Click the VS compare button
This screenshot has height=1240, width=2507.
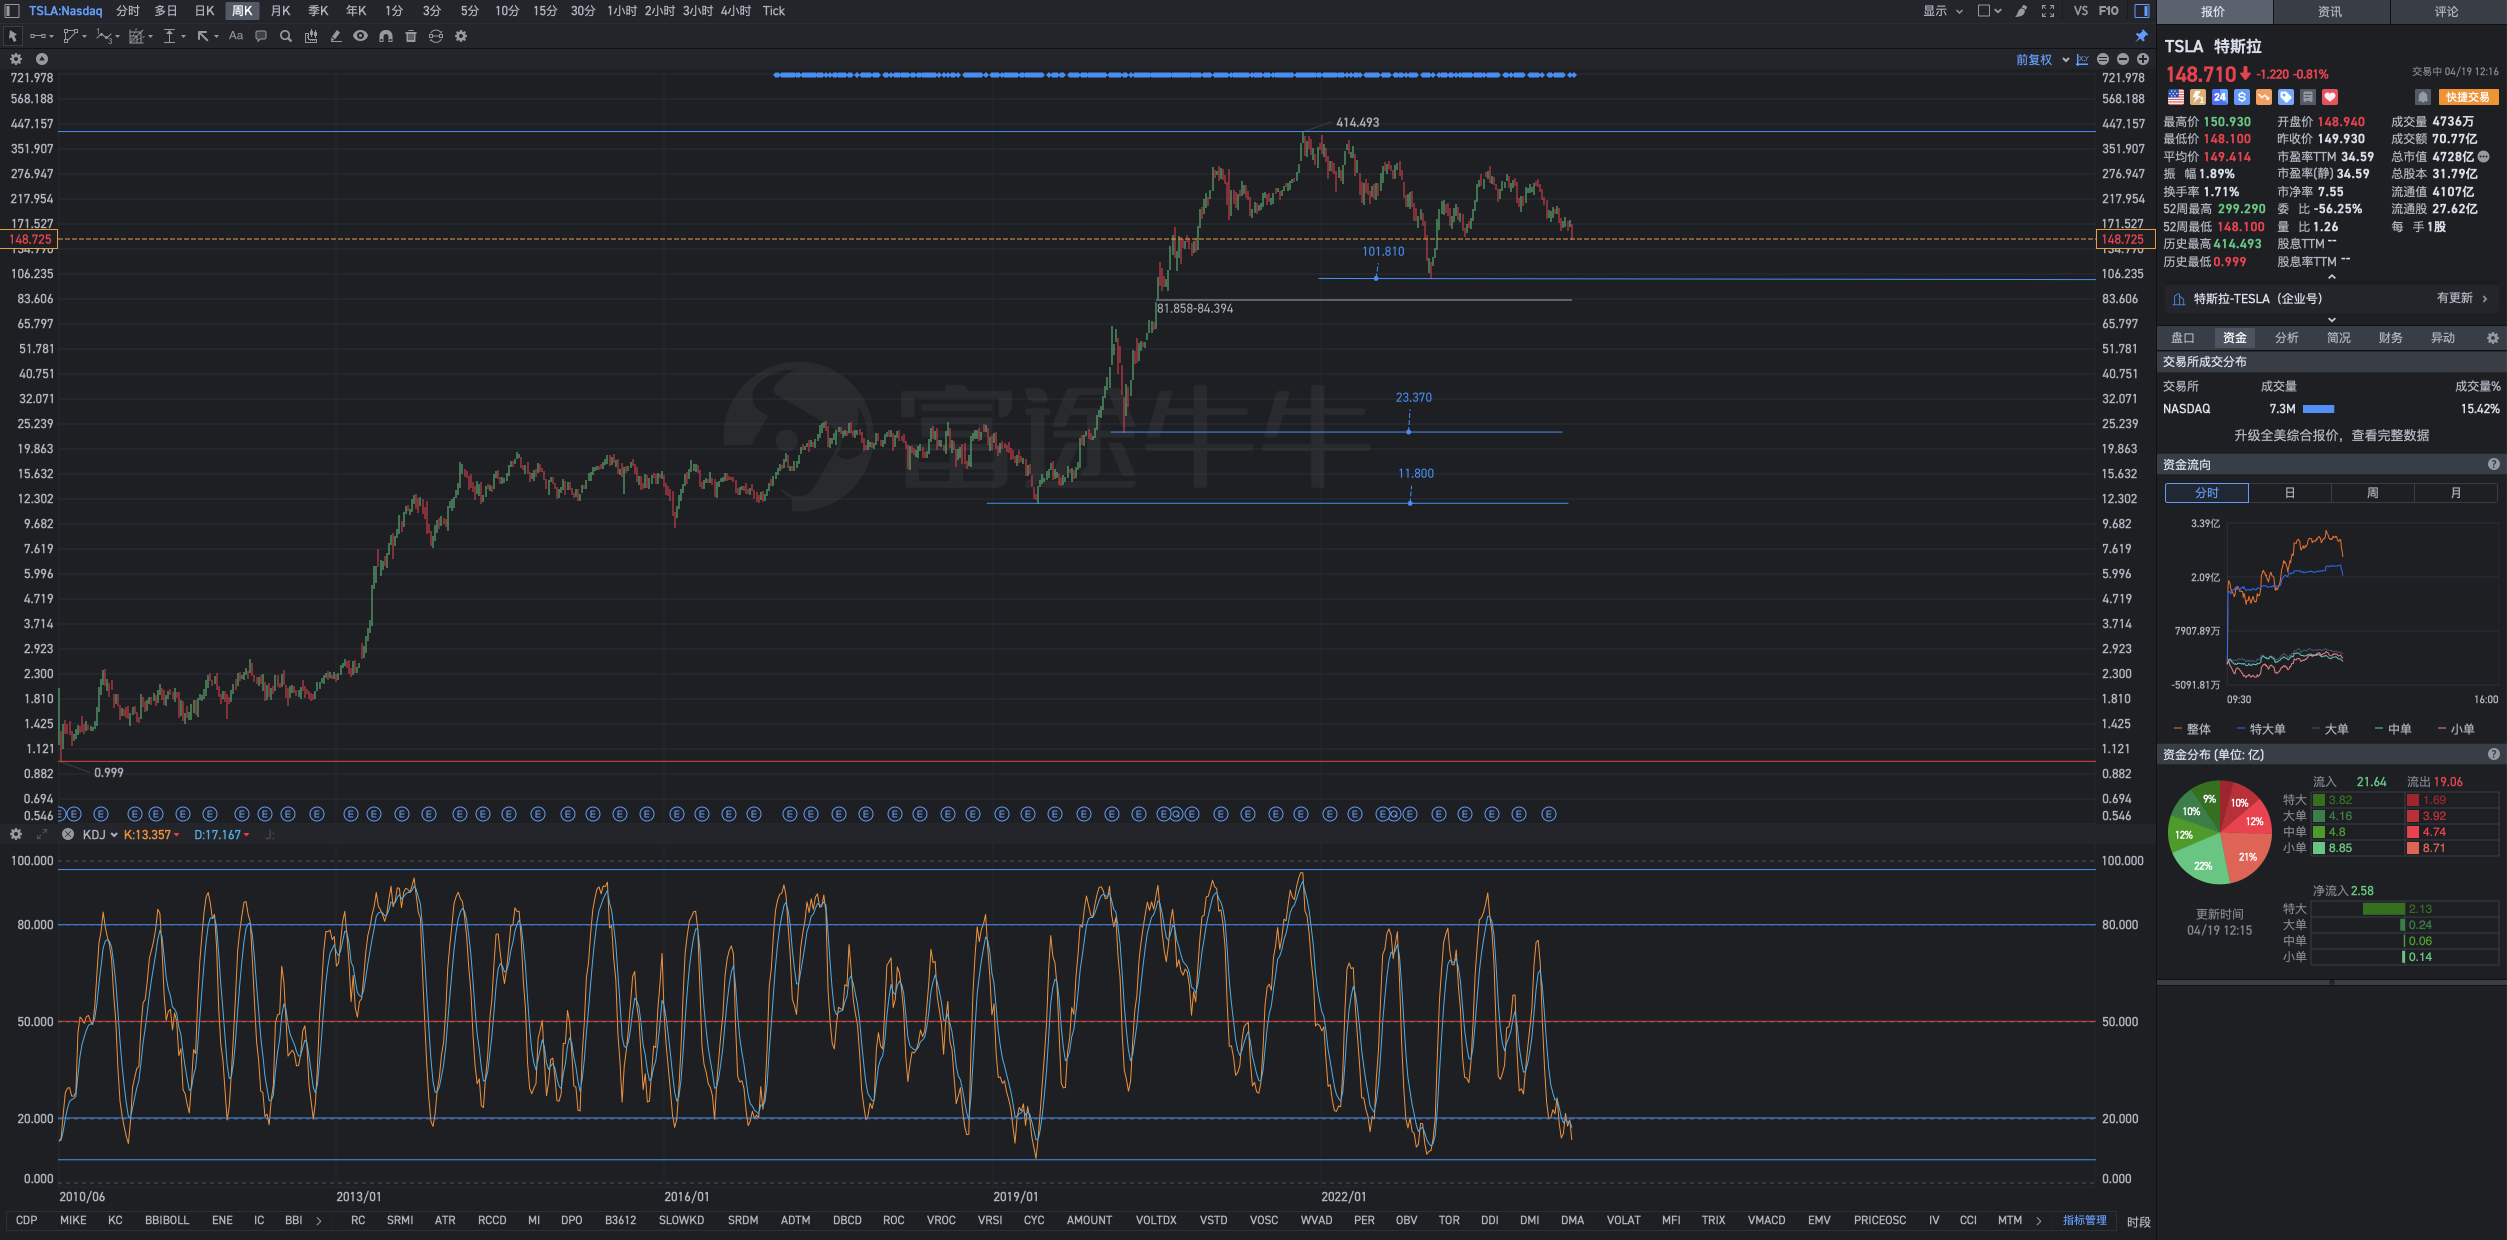(x=2081, y=11)
